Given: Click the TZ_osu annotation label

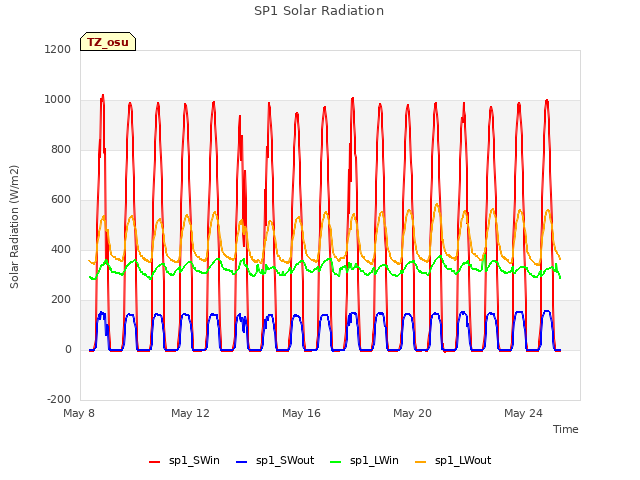Looking at the screenshot, I should coord(108,42).
